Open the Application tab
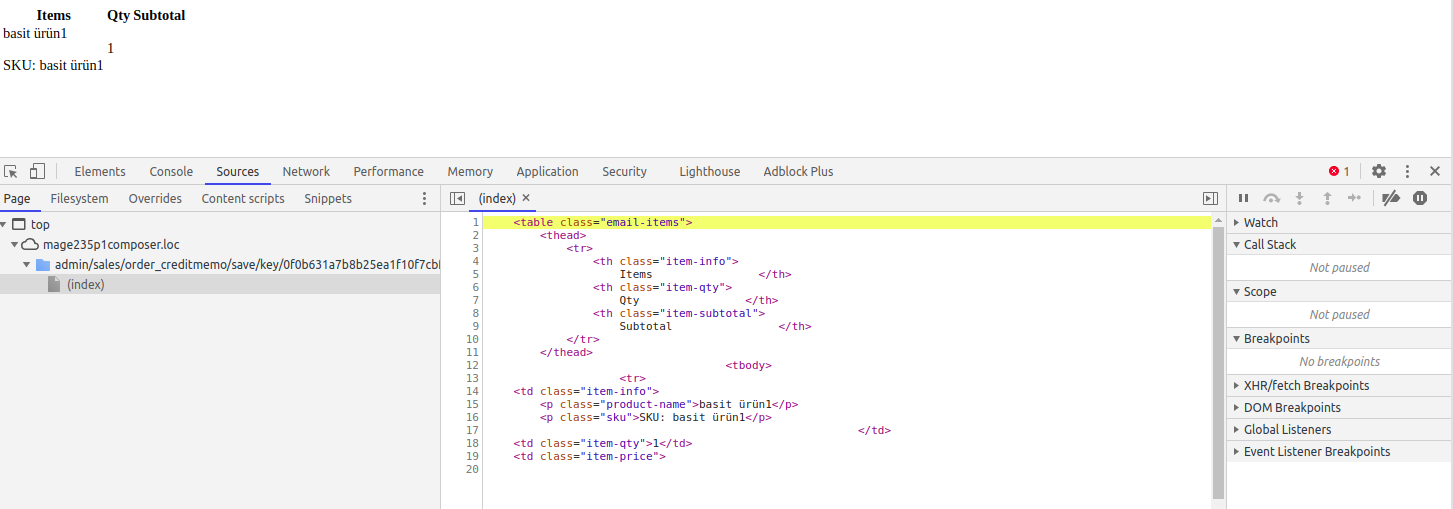1453x509 pixels. [547, 171]
